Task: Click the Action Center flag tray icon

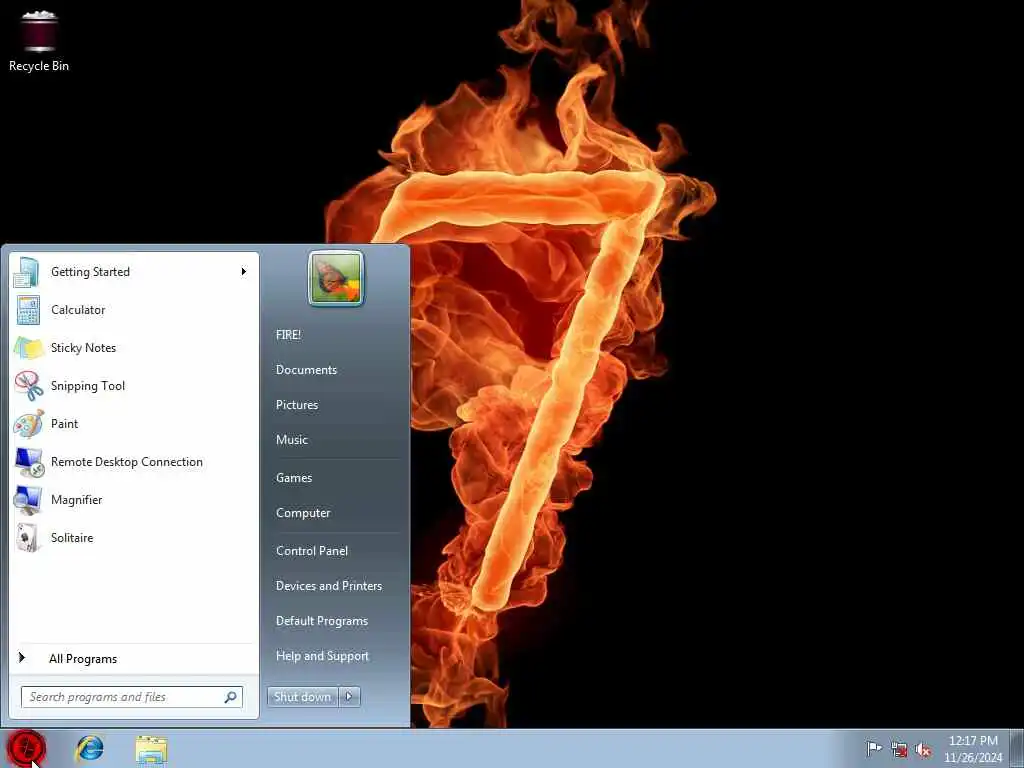Action: coord(873,749)
